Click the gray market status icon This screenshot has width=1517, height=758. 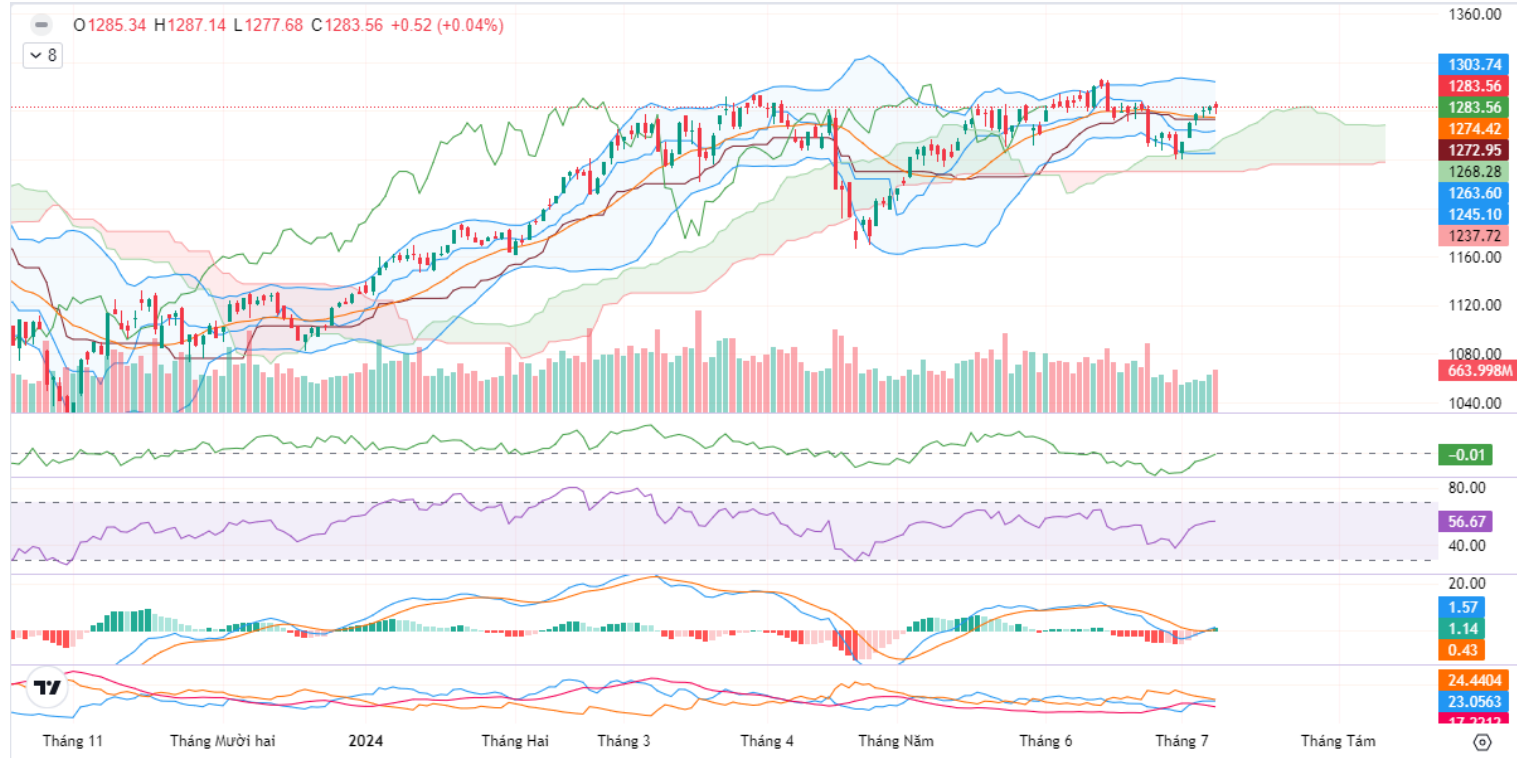click(40, 24)
